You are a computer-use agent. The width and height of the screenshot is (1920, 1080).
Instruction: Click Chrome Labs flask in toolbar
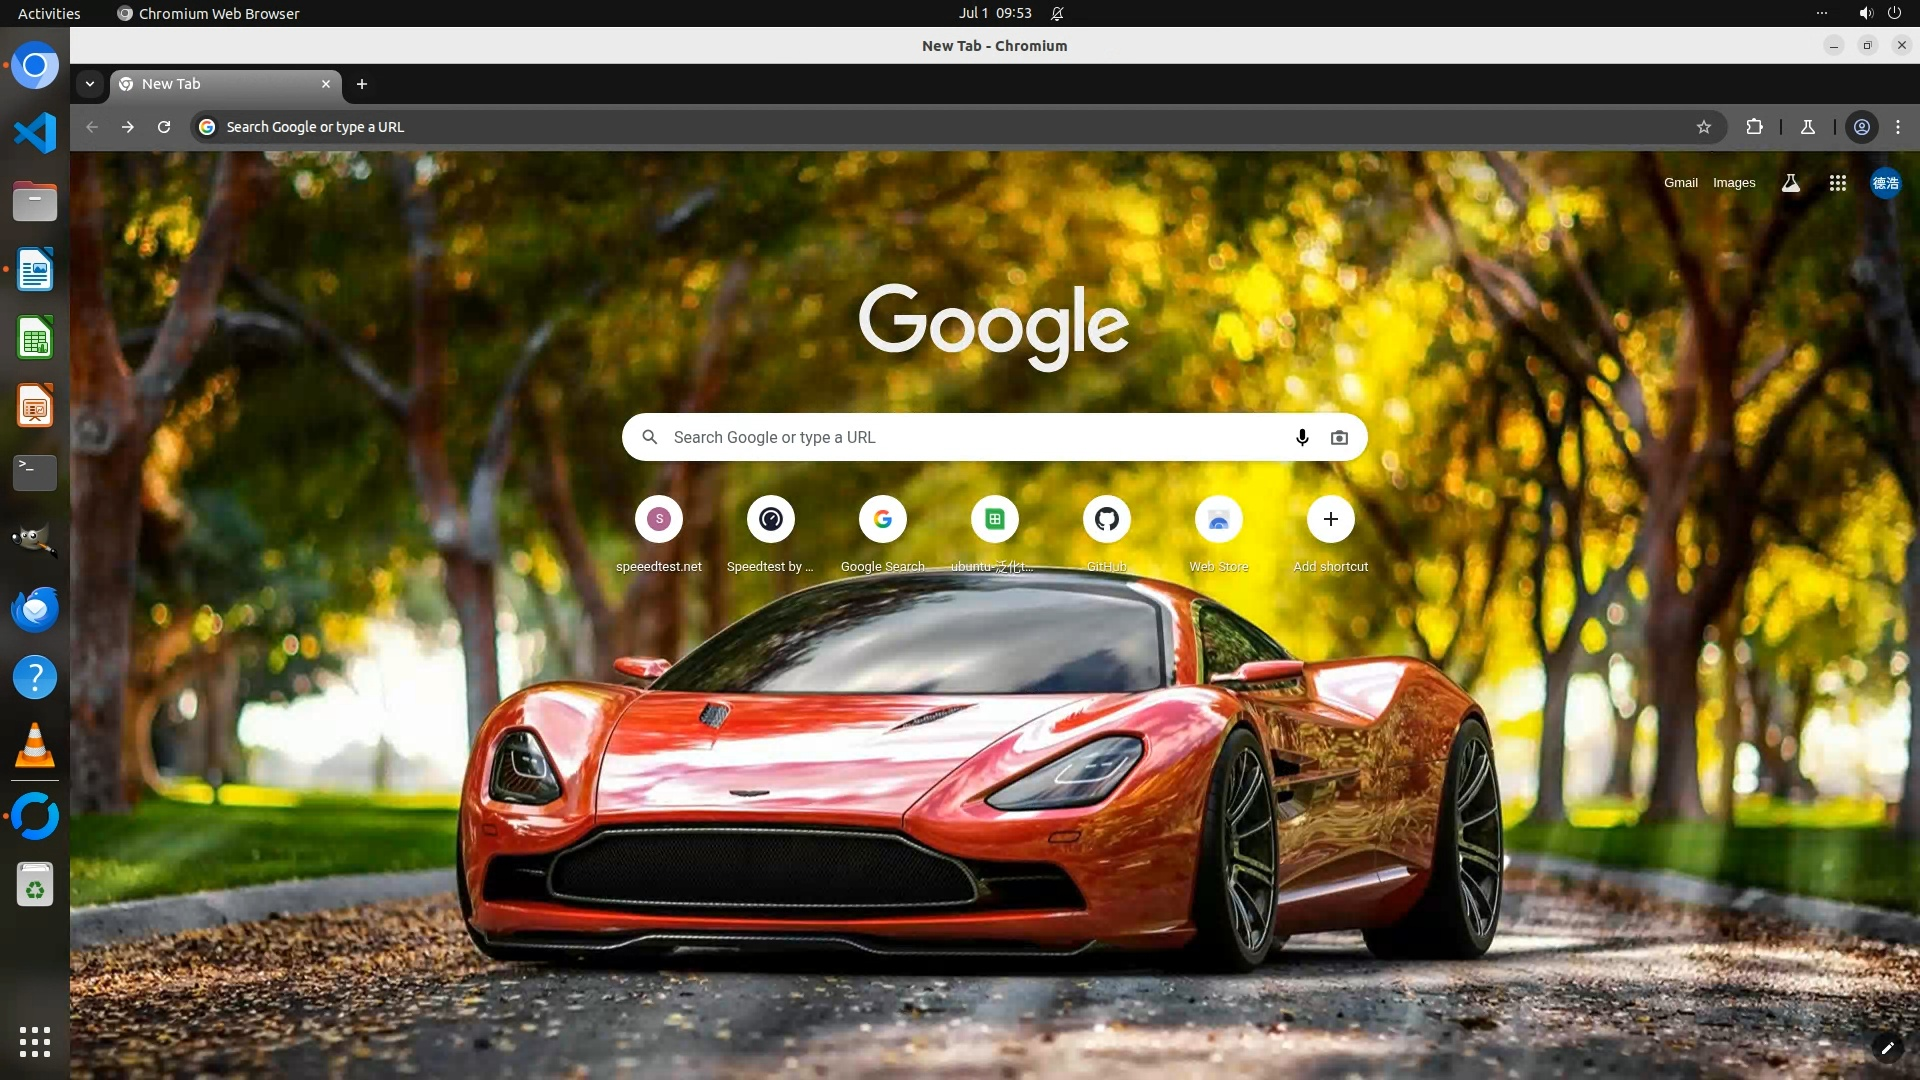coord(1807,127)
